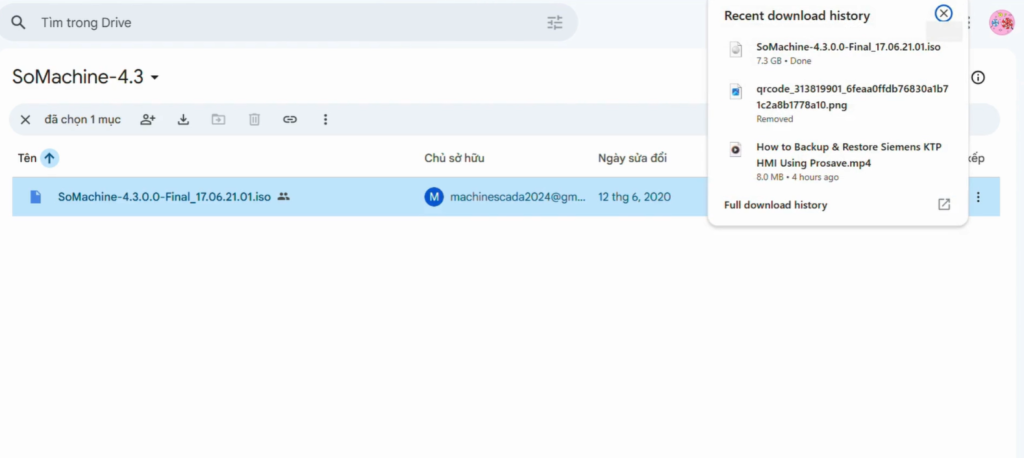Open the Prosave mp4 download entry
The height and width of the screenshot is (458, 1024).
point(848,155)
